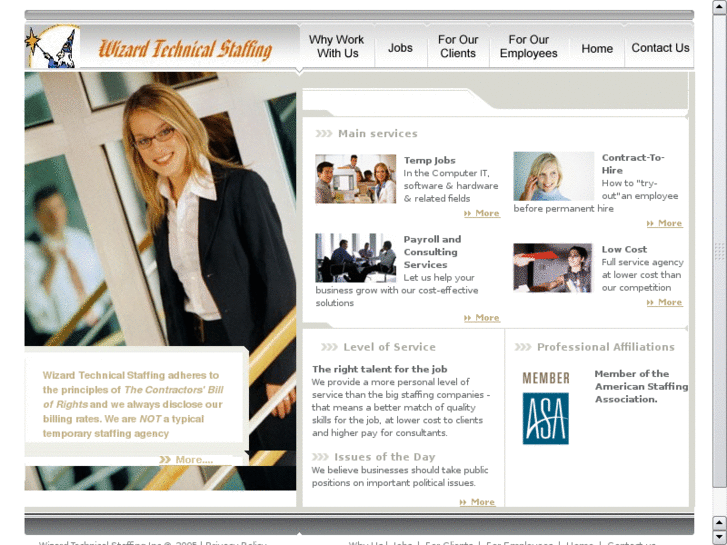727x545 pixels.
Task: Click Payroll and Consulting Services heading
Action: pyautogui.click(x=432, y=252)
